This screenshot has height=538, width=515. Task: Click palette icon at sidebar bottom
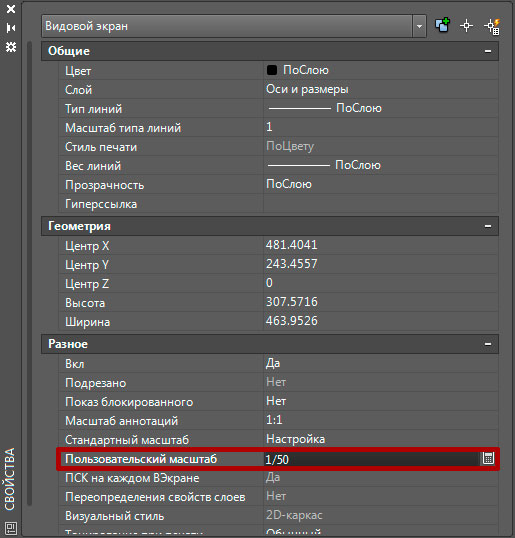pyautogui.click(x=11, y=528)
